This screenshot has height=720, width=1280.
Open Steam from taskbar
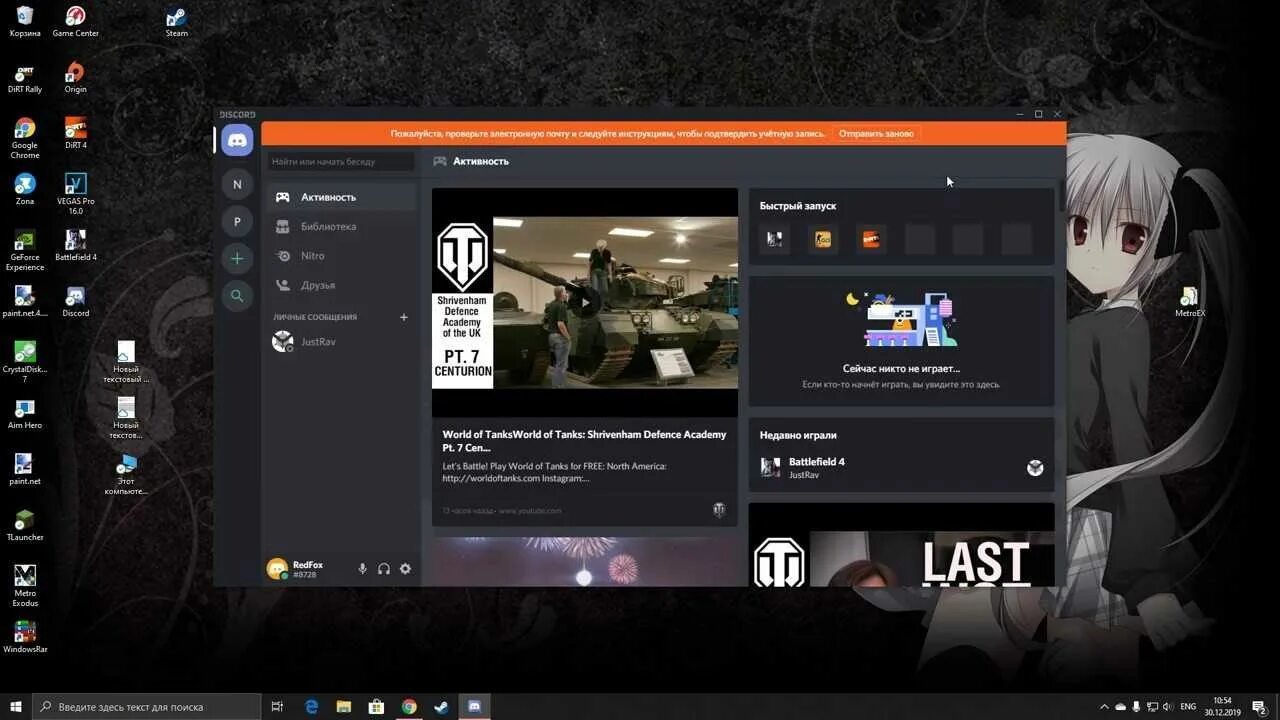441,706
